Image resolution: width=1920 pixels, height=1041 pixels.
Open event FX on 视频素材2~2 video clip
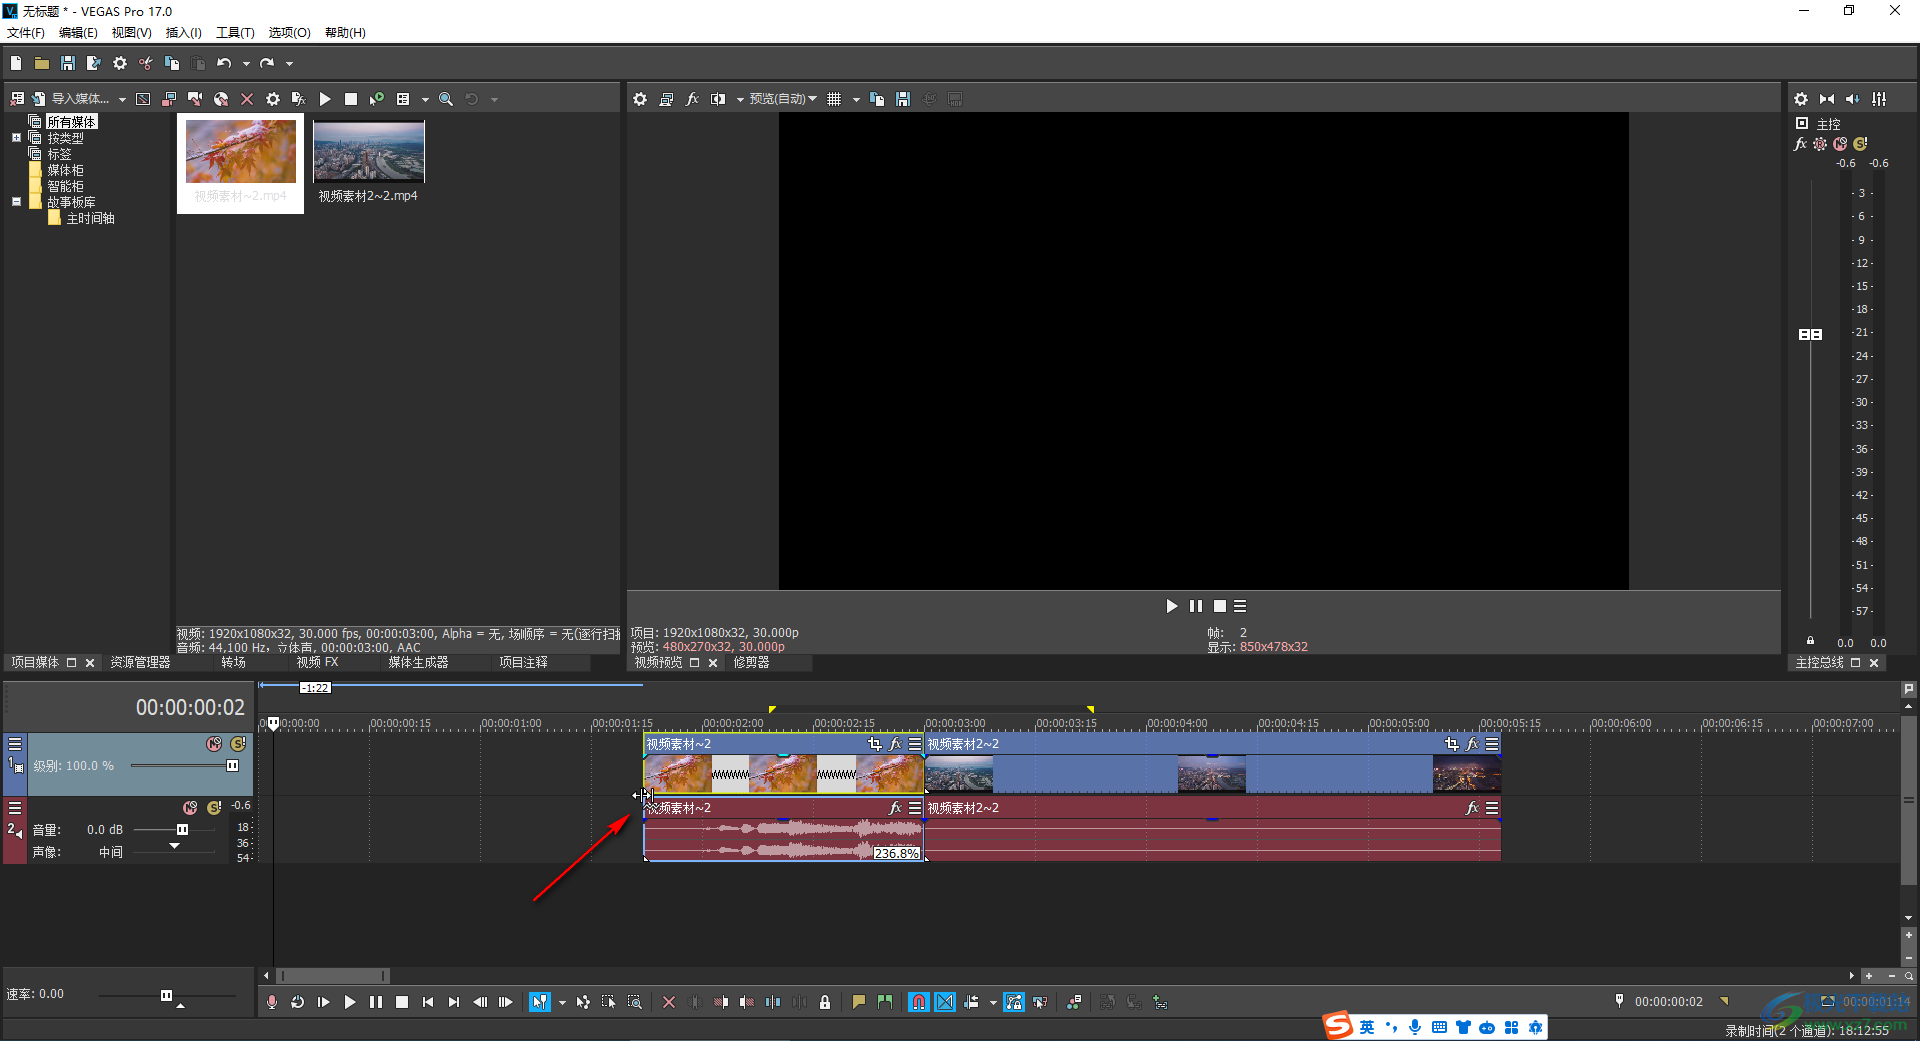1472,744
